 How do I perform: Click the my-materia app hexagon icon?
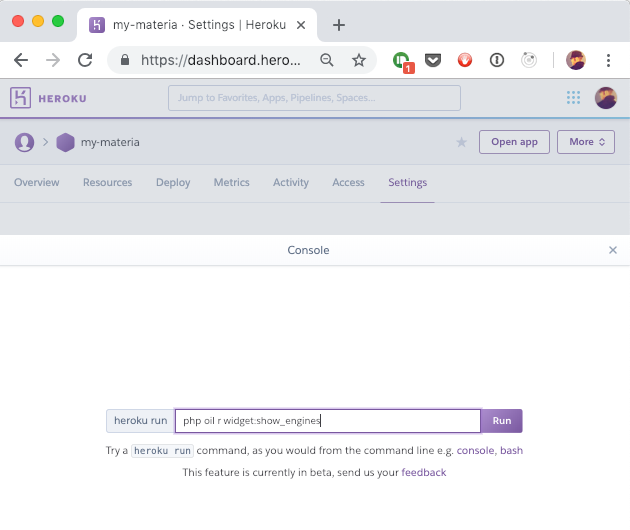tap(65, 142)
